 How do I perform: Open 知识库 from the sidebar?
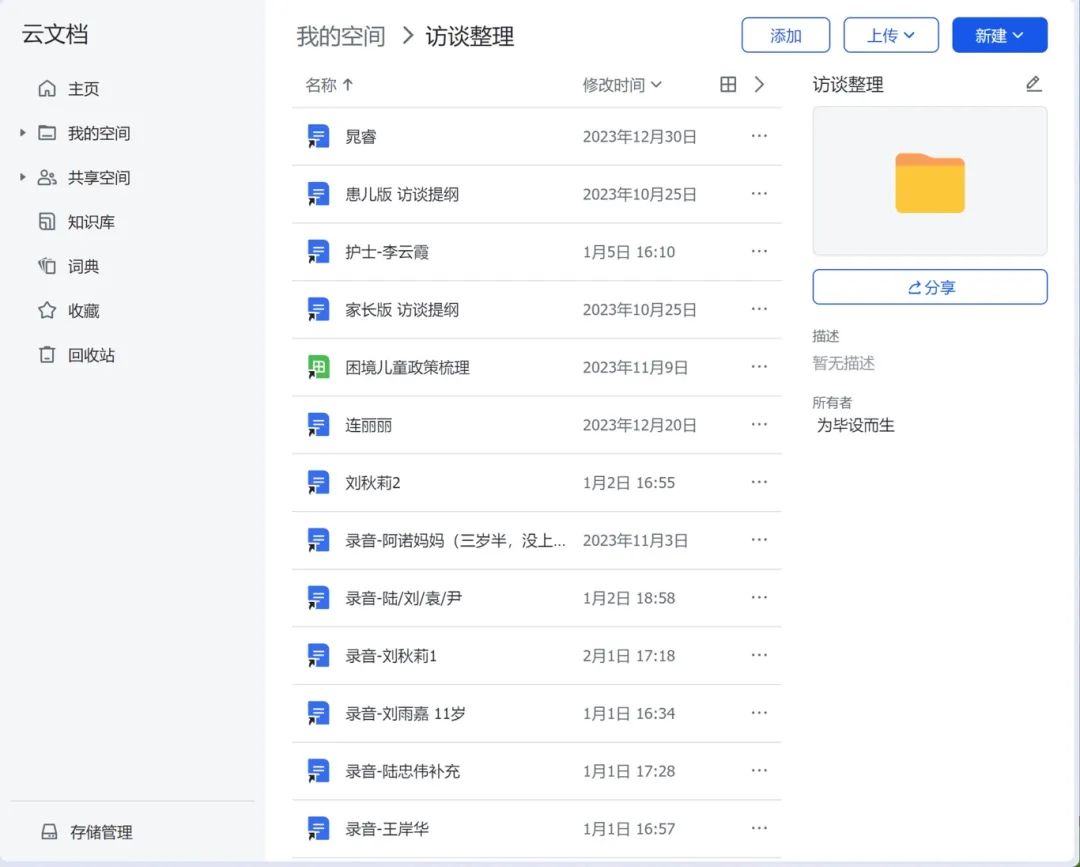90,222
